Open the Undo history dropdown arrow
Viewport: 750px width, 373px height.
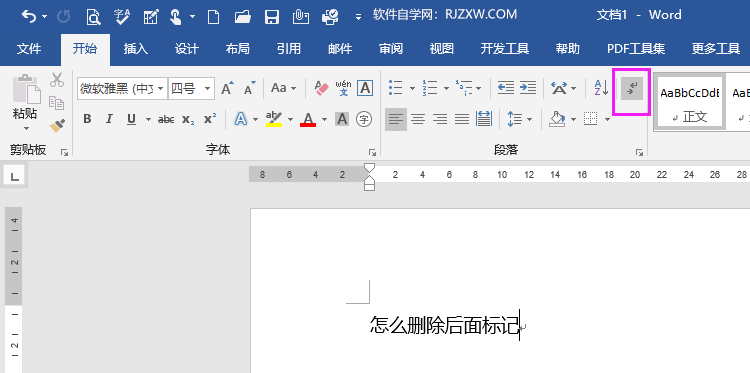click(44, 17)
